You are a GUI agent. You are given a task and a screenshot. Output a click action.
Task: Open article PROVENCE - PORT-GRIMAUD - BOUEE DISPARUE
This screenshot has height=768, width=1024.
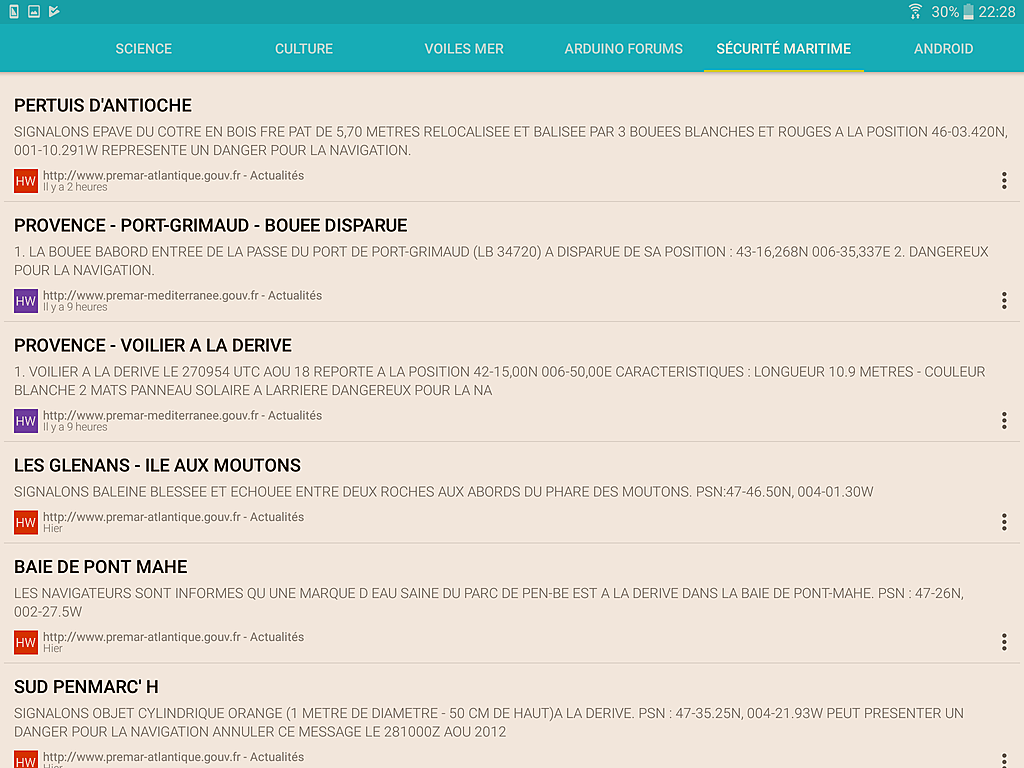pyautogui.click(x=210, y=225)
